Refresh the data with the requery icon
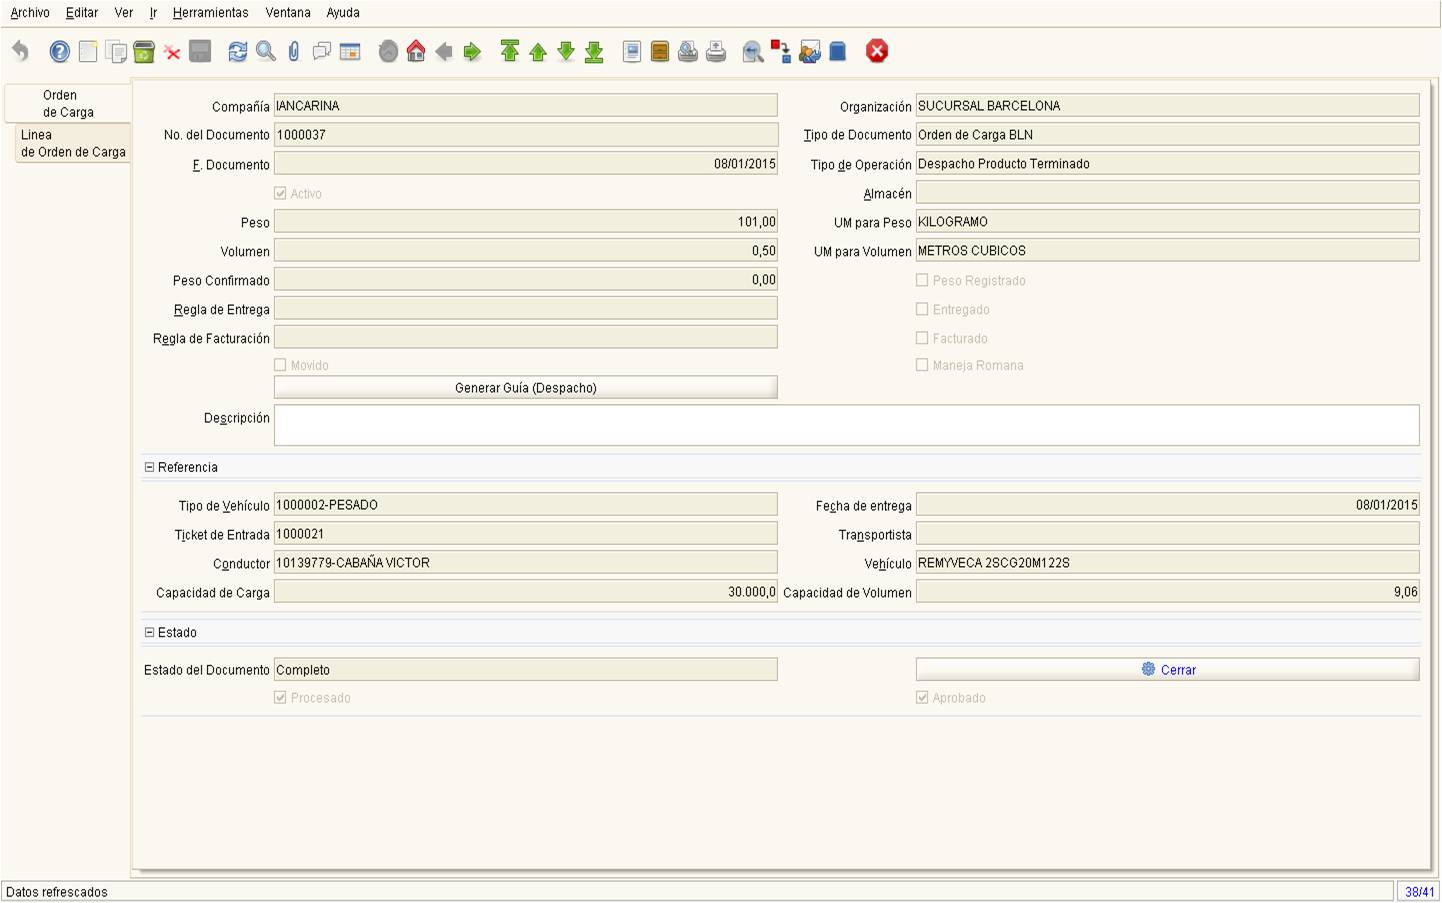1442x903 pixels. tap(238, 51)
